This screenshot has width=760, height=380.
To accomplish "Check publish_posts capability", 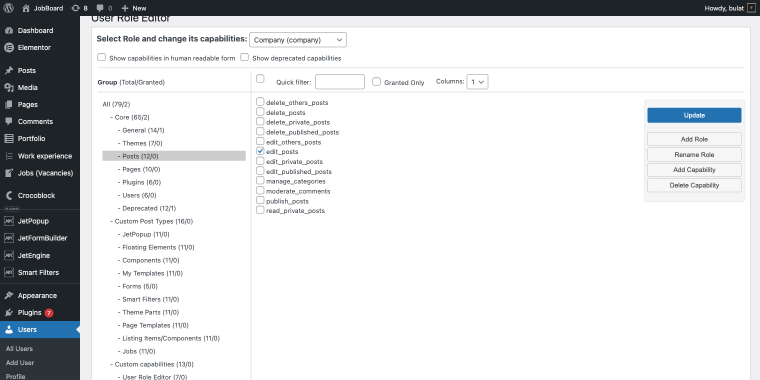I will (260, 200).
